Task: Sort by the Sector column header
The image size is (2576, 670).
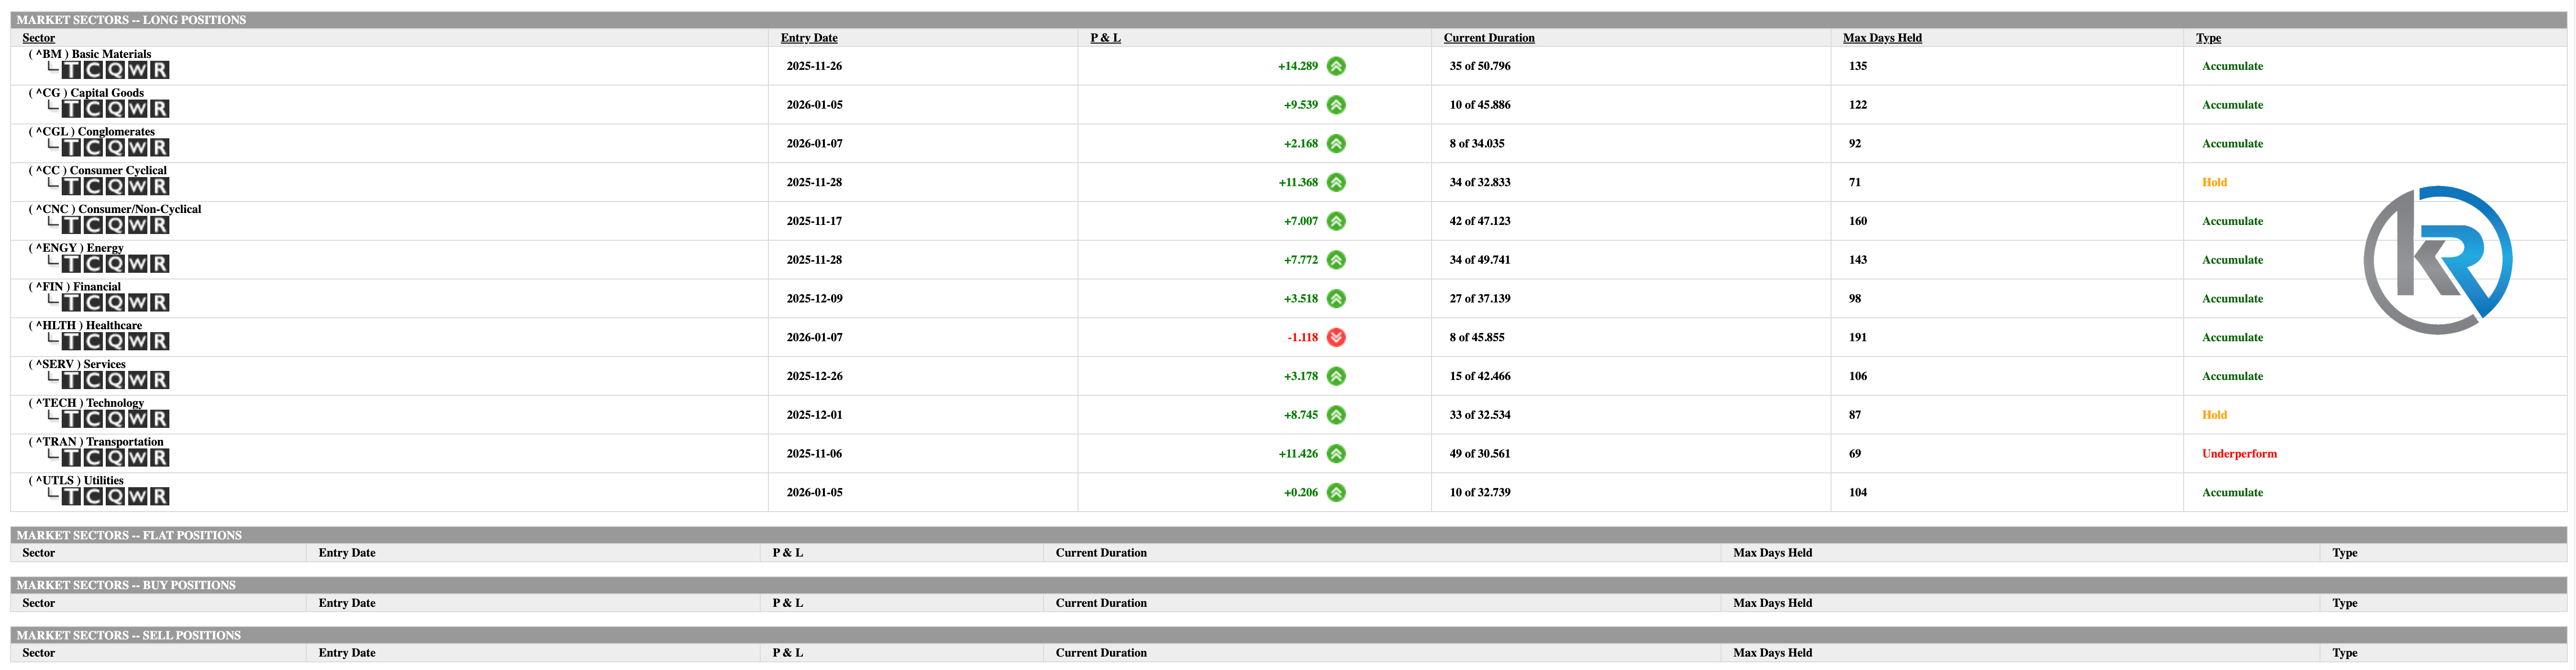Action: pyautogui.click(x=39, y=38)
